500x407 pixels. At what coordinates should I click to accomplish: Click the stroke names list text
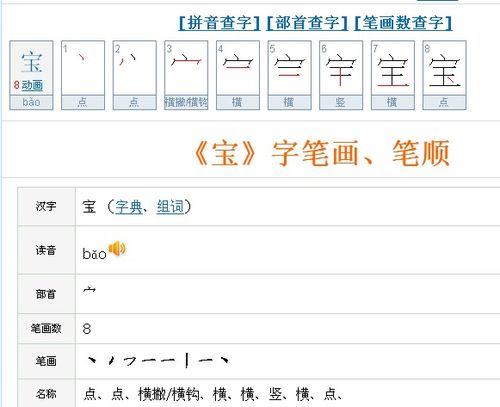pos(213,394)
